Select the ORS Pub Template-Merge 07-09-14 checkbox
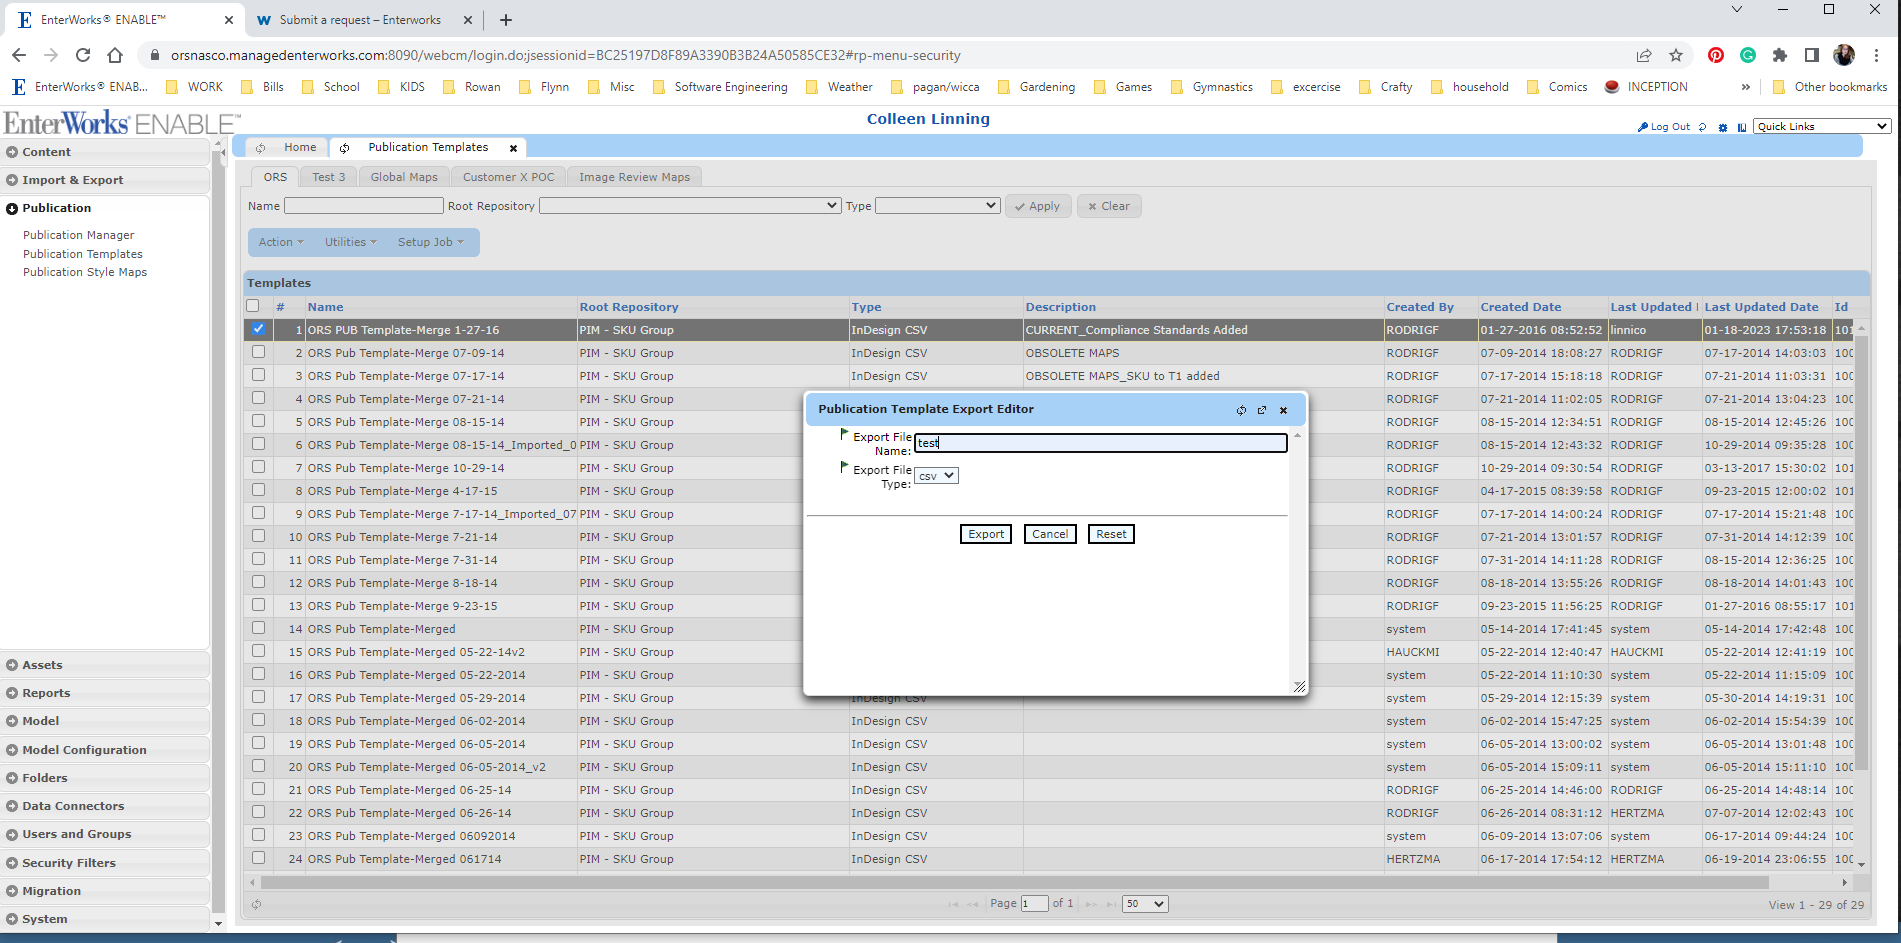Viewport: 1901px width, 943px height. (258, 352)
